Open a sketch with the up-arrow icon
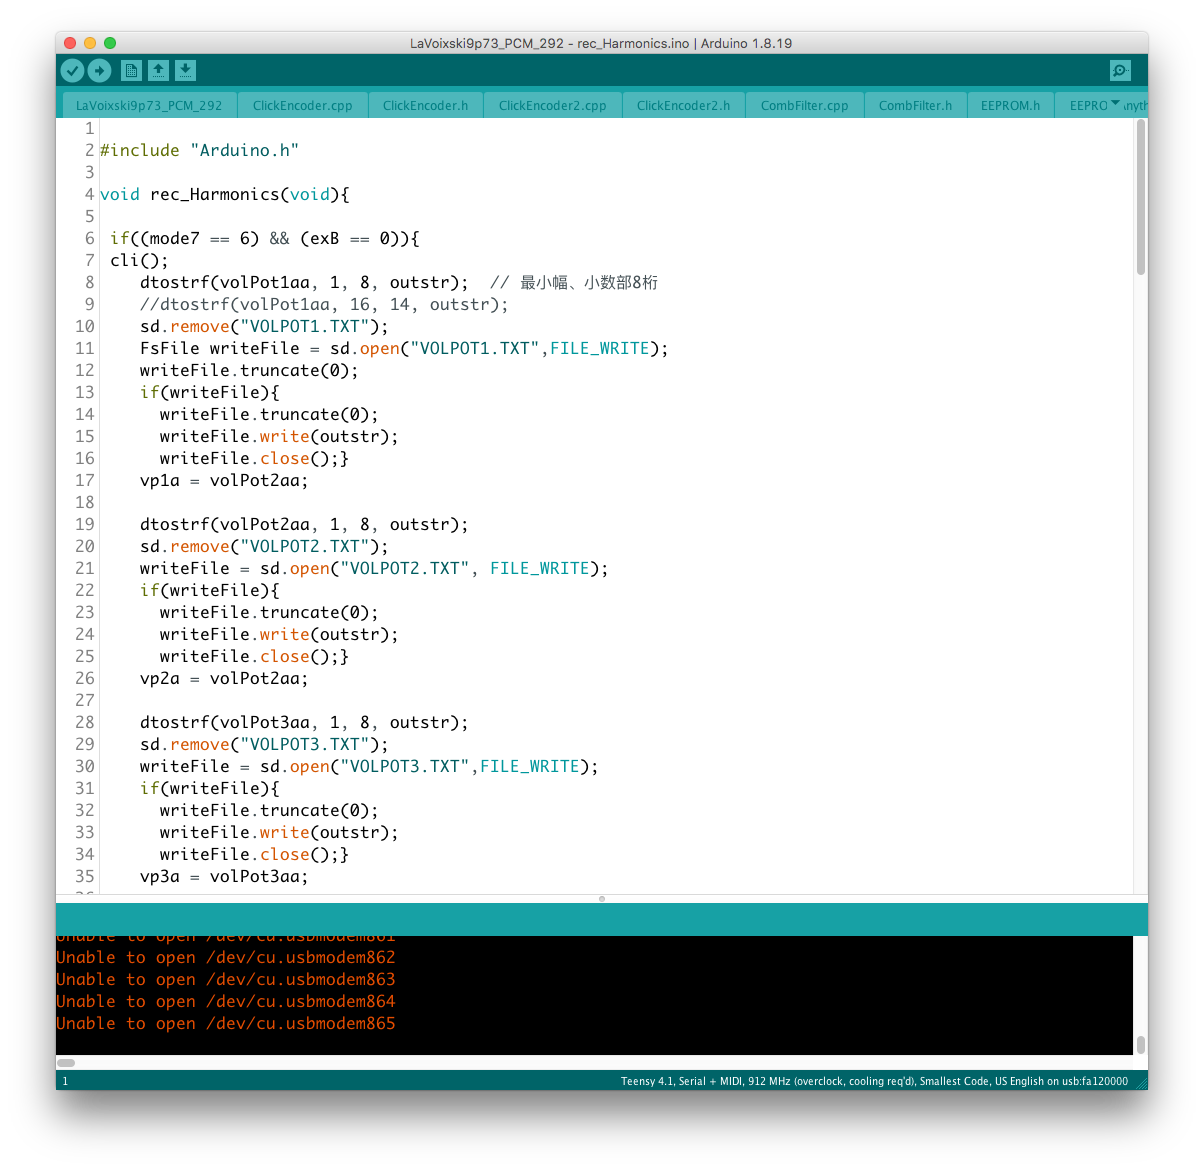 point(158,70)
